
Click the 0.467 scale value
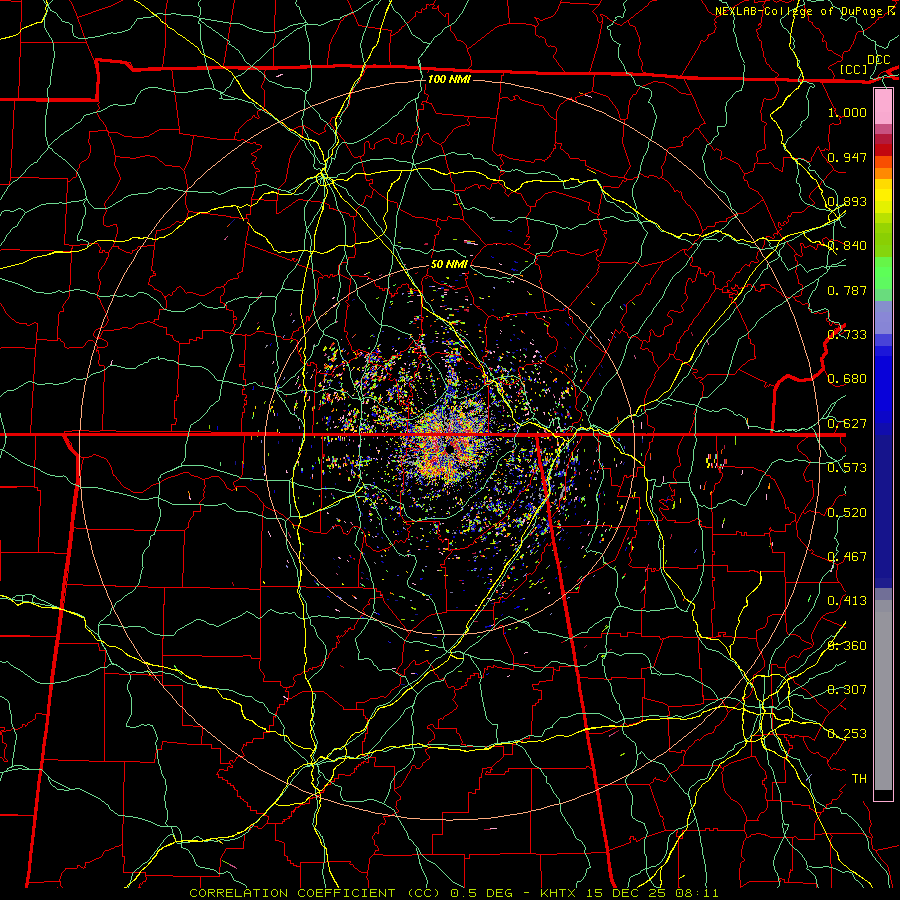pos(847,557)
